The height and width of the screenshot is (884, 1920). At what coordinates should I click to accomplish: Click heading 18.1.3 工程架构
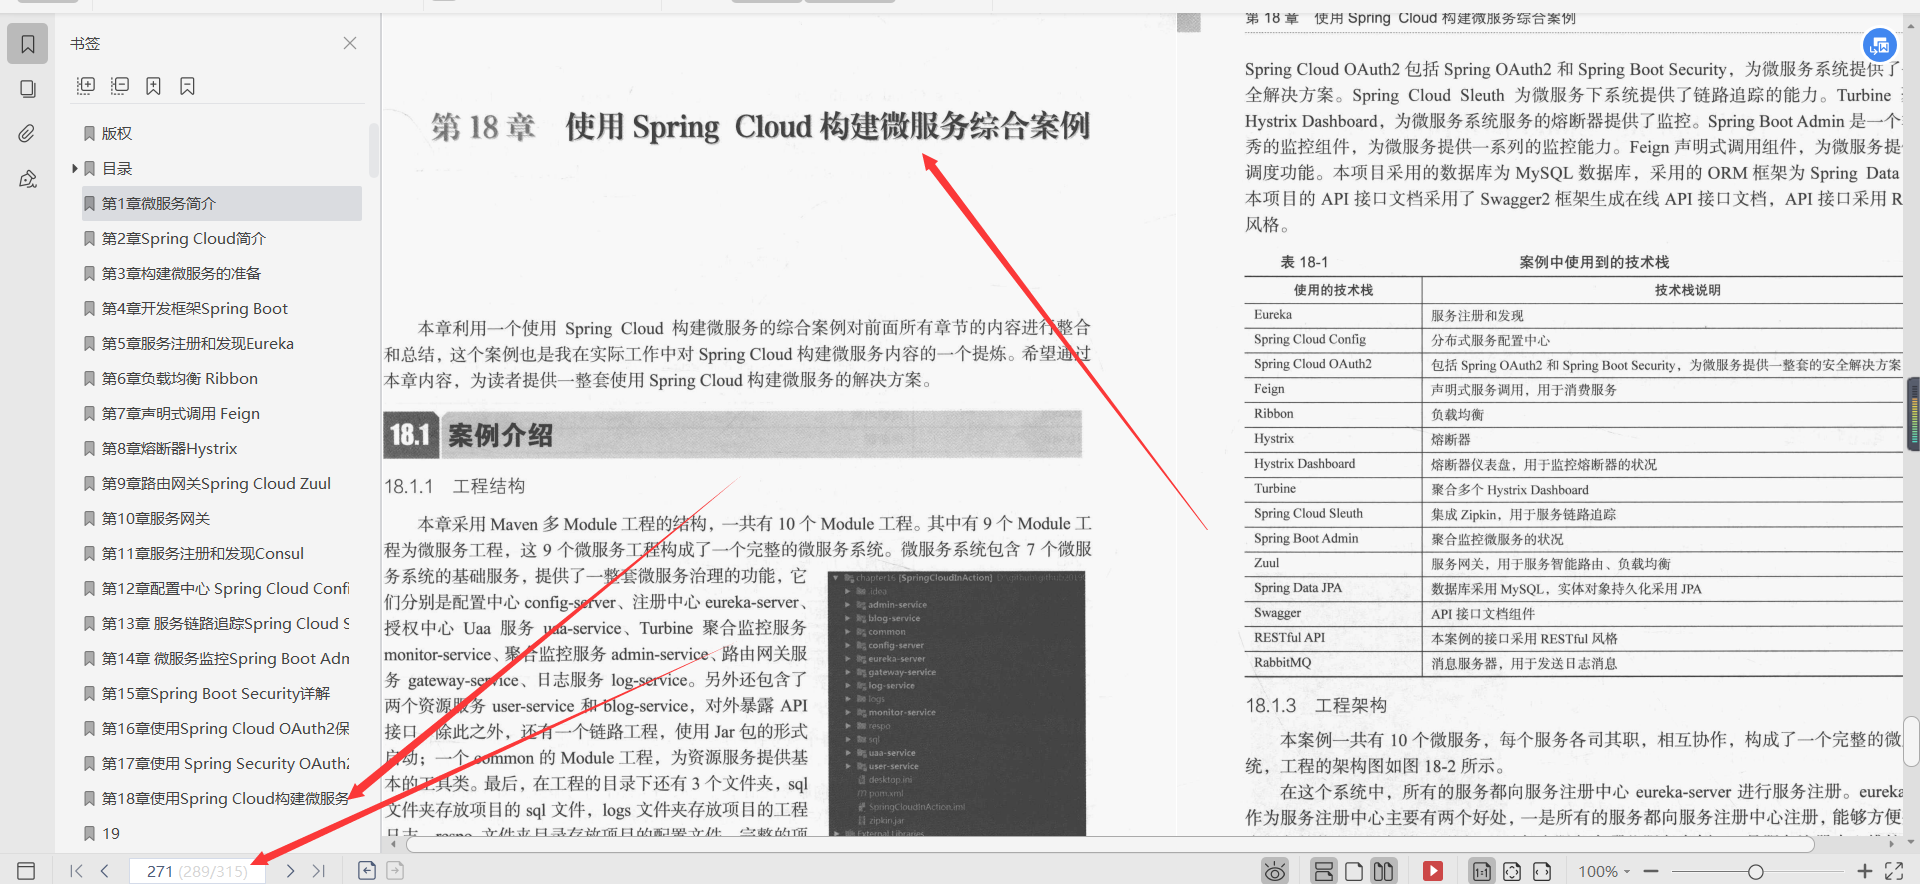(x=1316, y=705)
